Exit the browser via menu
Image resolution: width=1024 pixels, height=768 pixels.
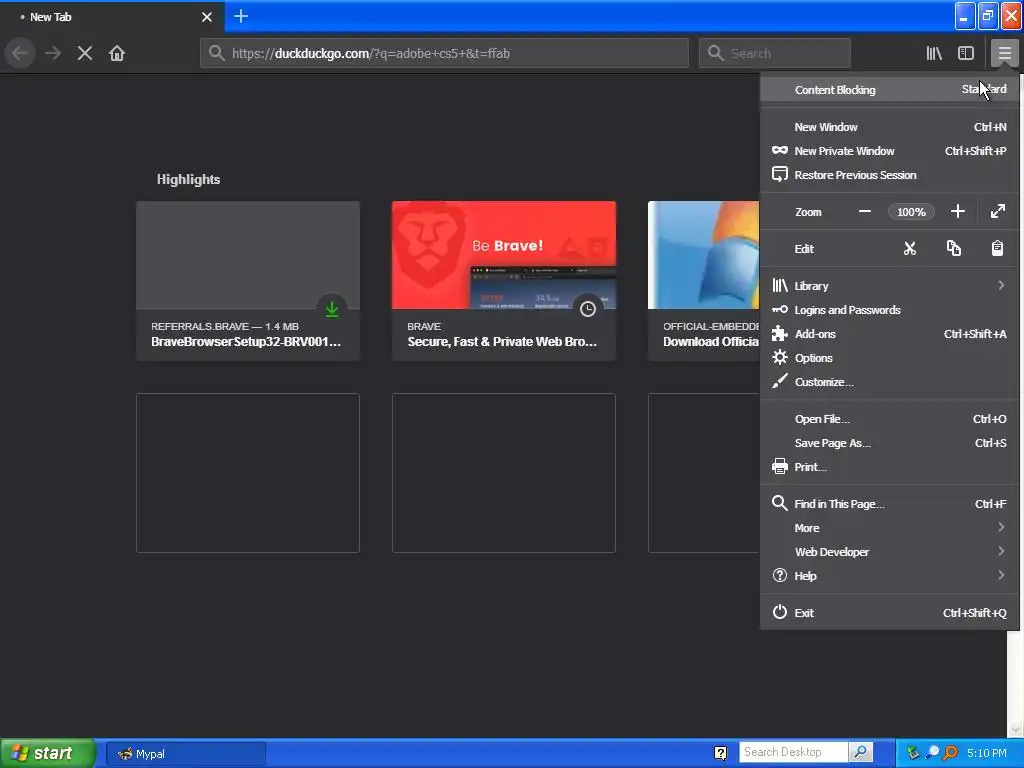pyautogui.click(x=889, y=613)
